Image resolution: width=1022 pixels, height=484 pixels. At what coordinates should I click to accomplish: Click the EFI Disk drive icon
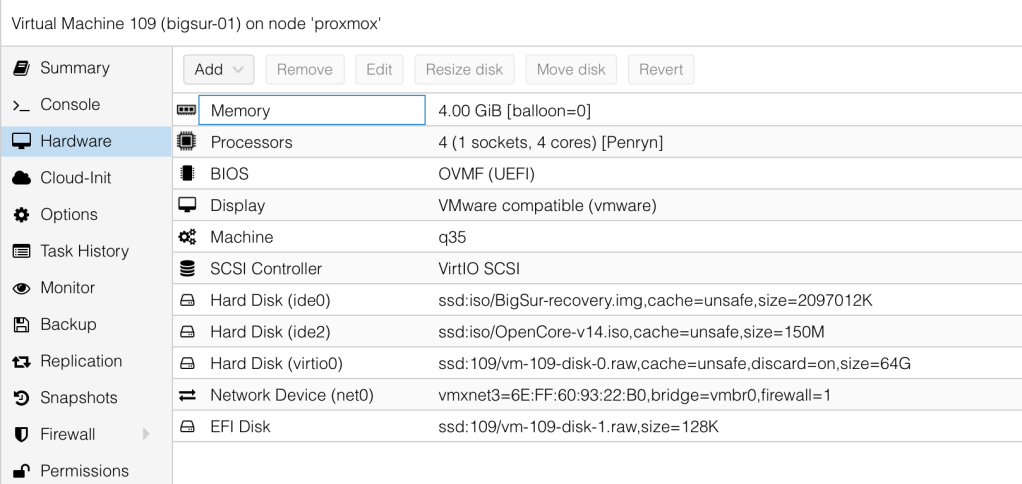tap(186, 428)
